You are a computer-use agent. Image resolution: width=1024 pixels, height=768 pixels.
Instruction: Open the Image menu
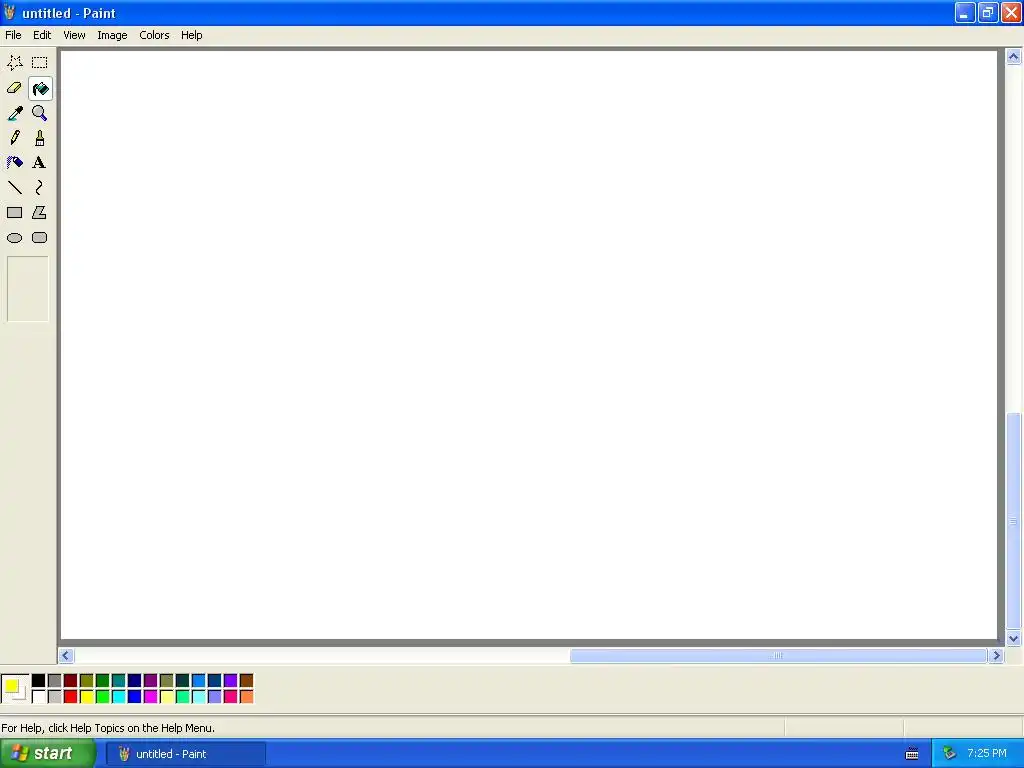tap(112, 35)
